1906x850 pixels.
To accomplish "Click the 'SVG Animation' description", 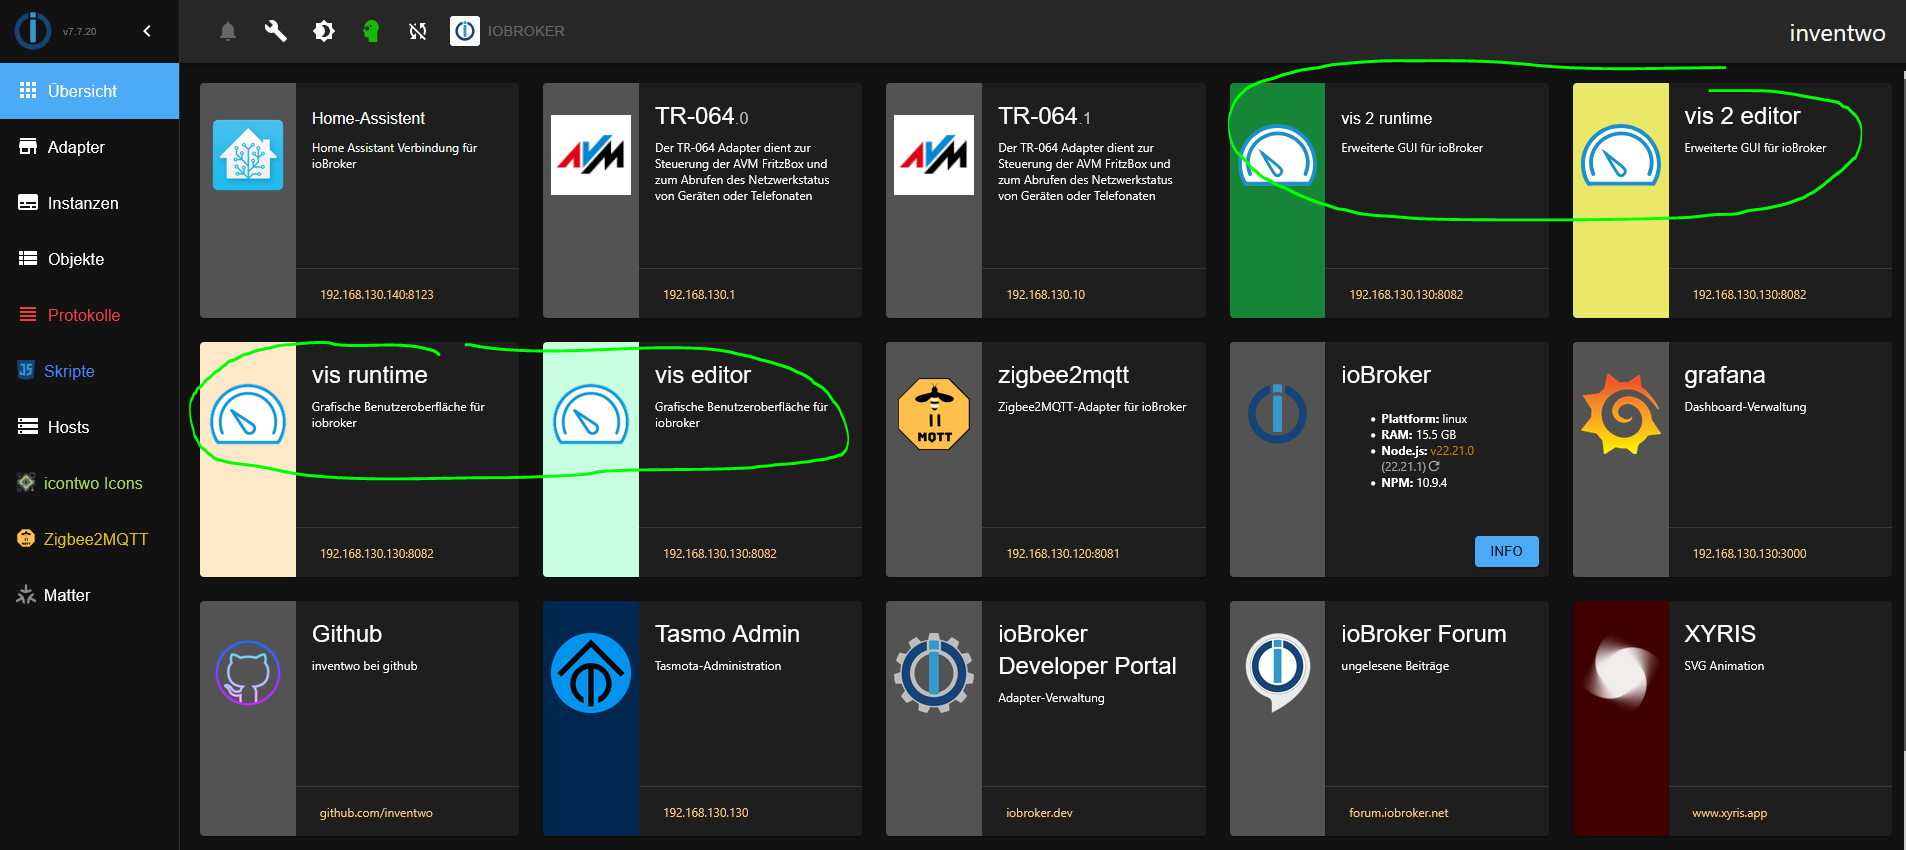I will tap(1724, 666).
